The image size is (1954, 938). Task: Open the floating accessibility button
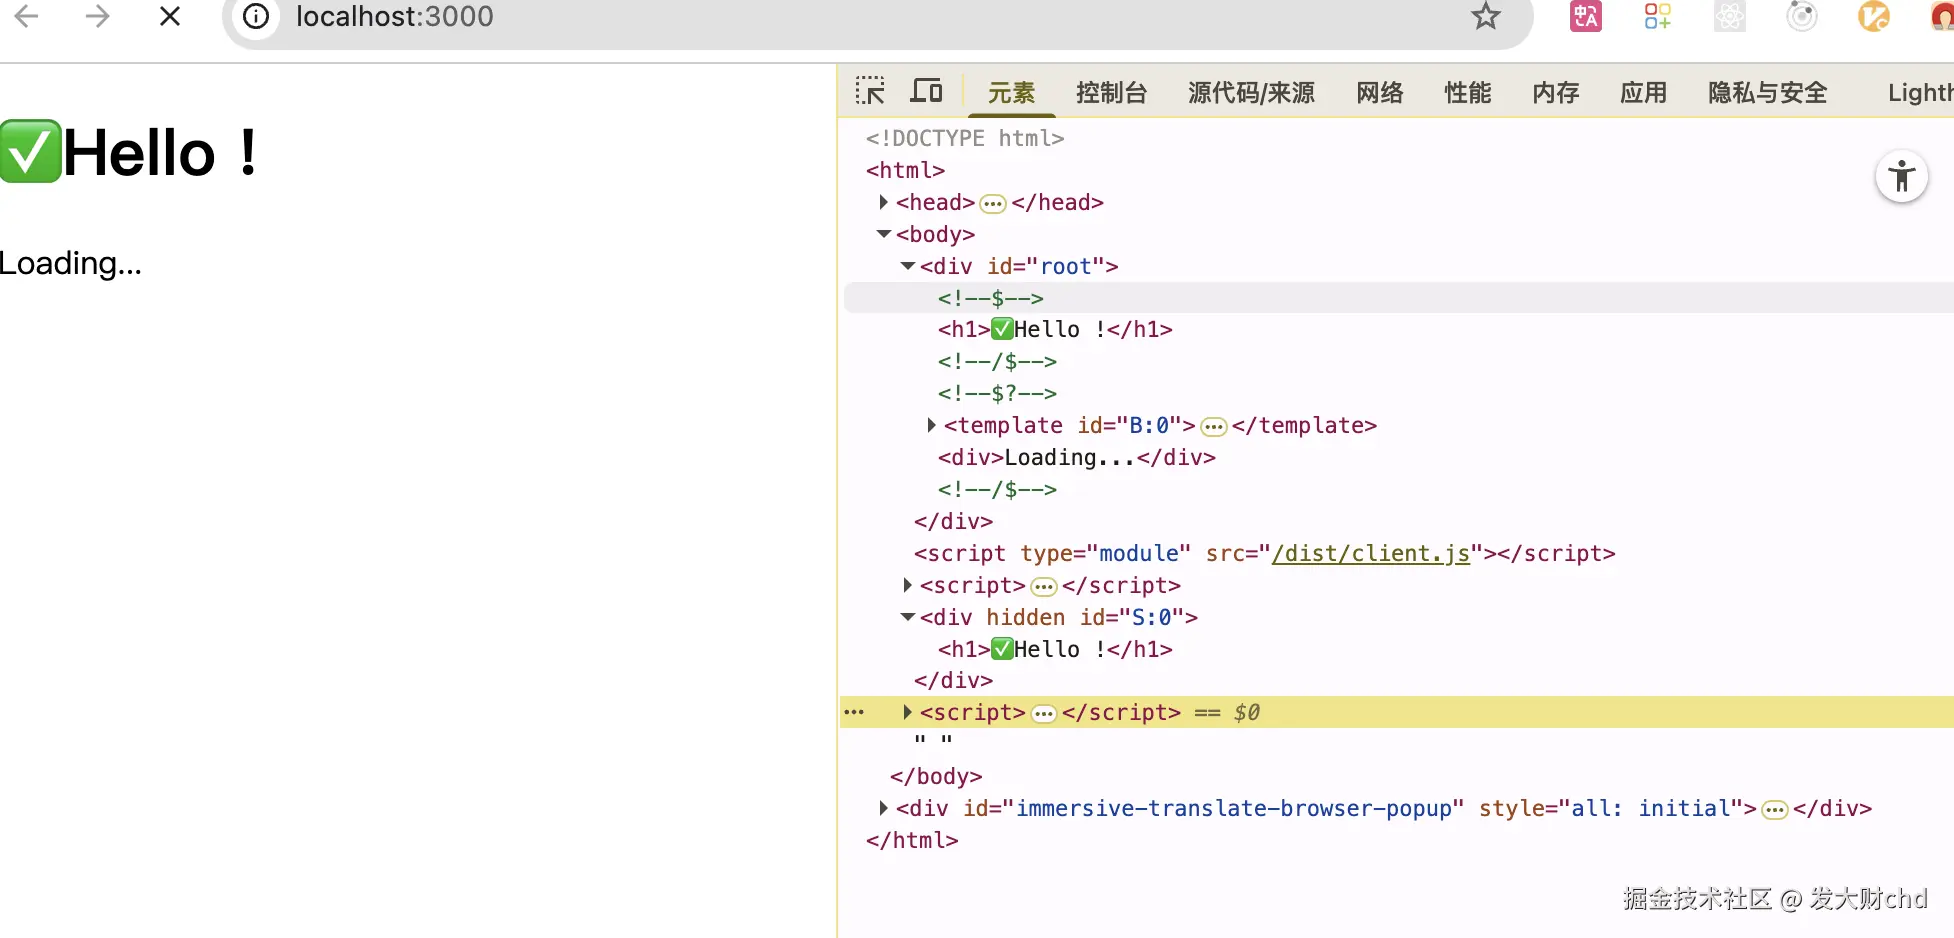[1901, 177]
